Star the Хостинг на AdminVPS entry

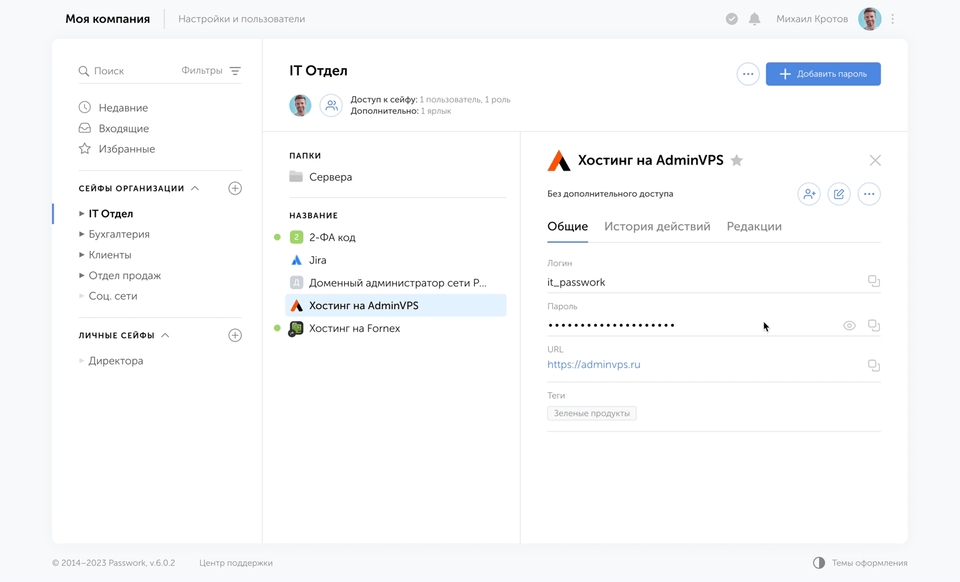coord(737,161)
